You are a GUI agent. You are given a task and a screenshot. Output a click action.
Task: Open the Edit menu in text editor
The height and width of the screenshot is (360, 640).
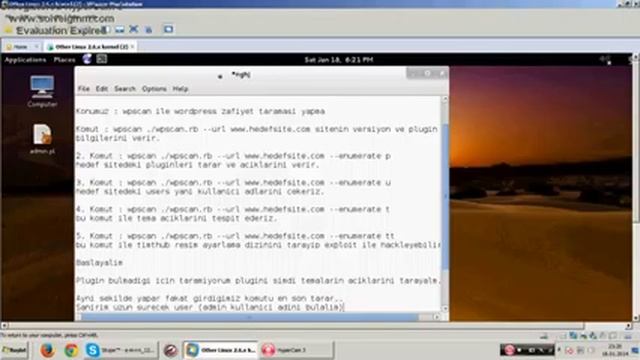tap(102, 89)
